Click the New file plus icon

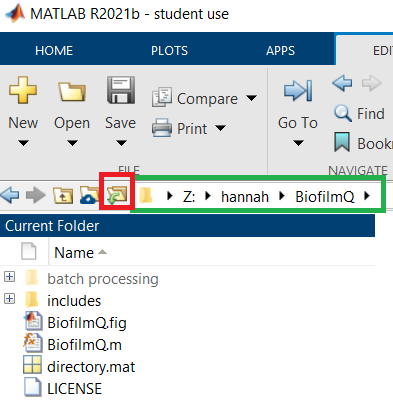click(23, 90)
